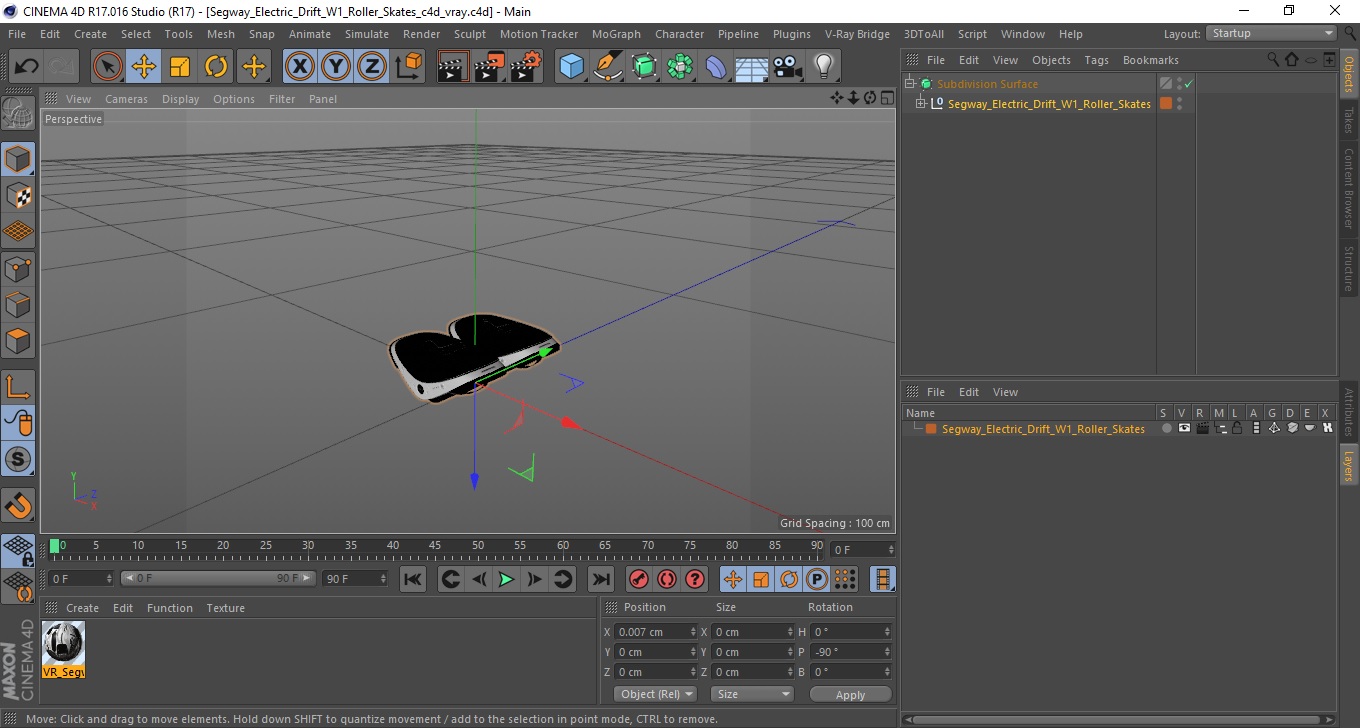This screenshot has width=1360, height=728.
Task: Activate the Rotate tool
Action: coord(216,67)
